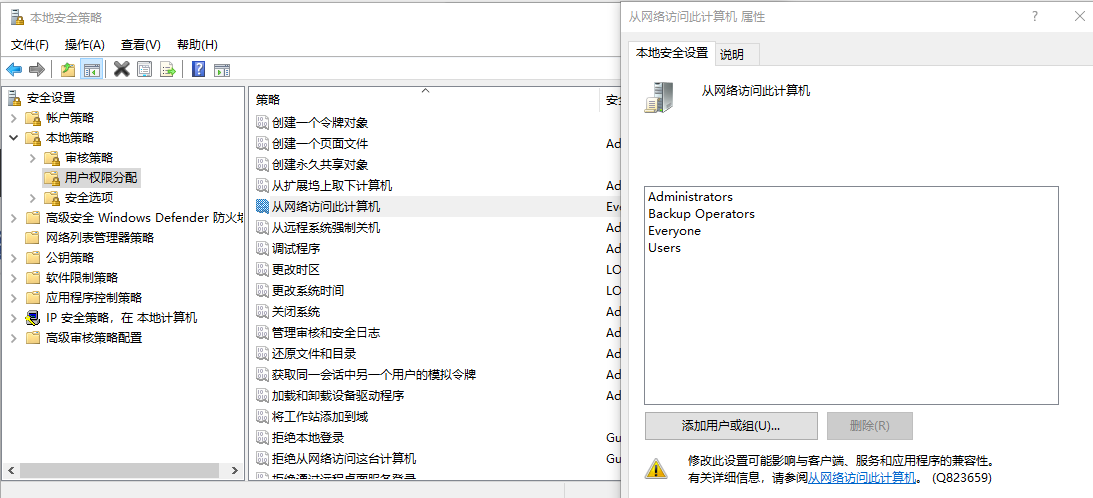Expand the 安全选项 tree node
1093x498 pixels.
click(33, 198)
